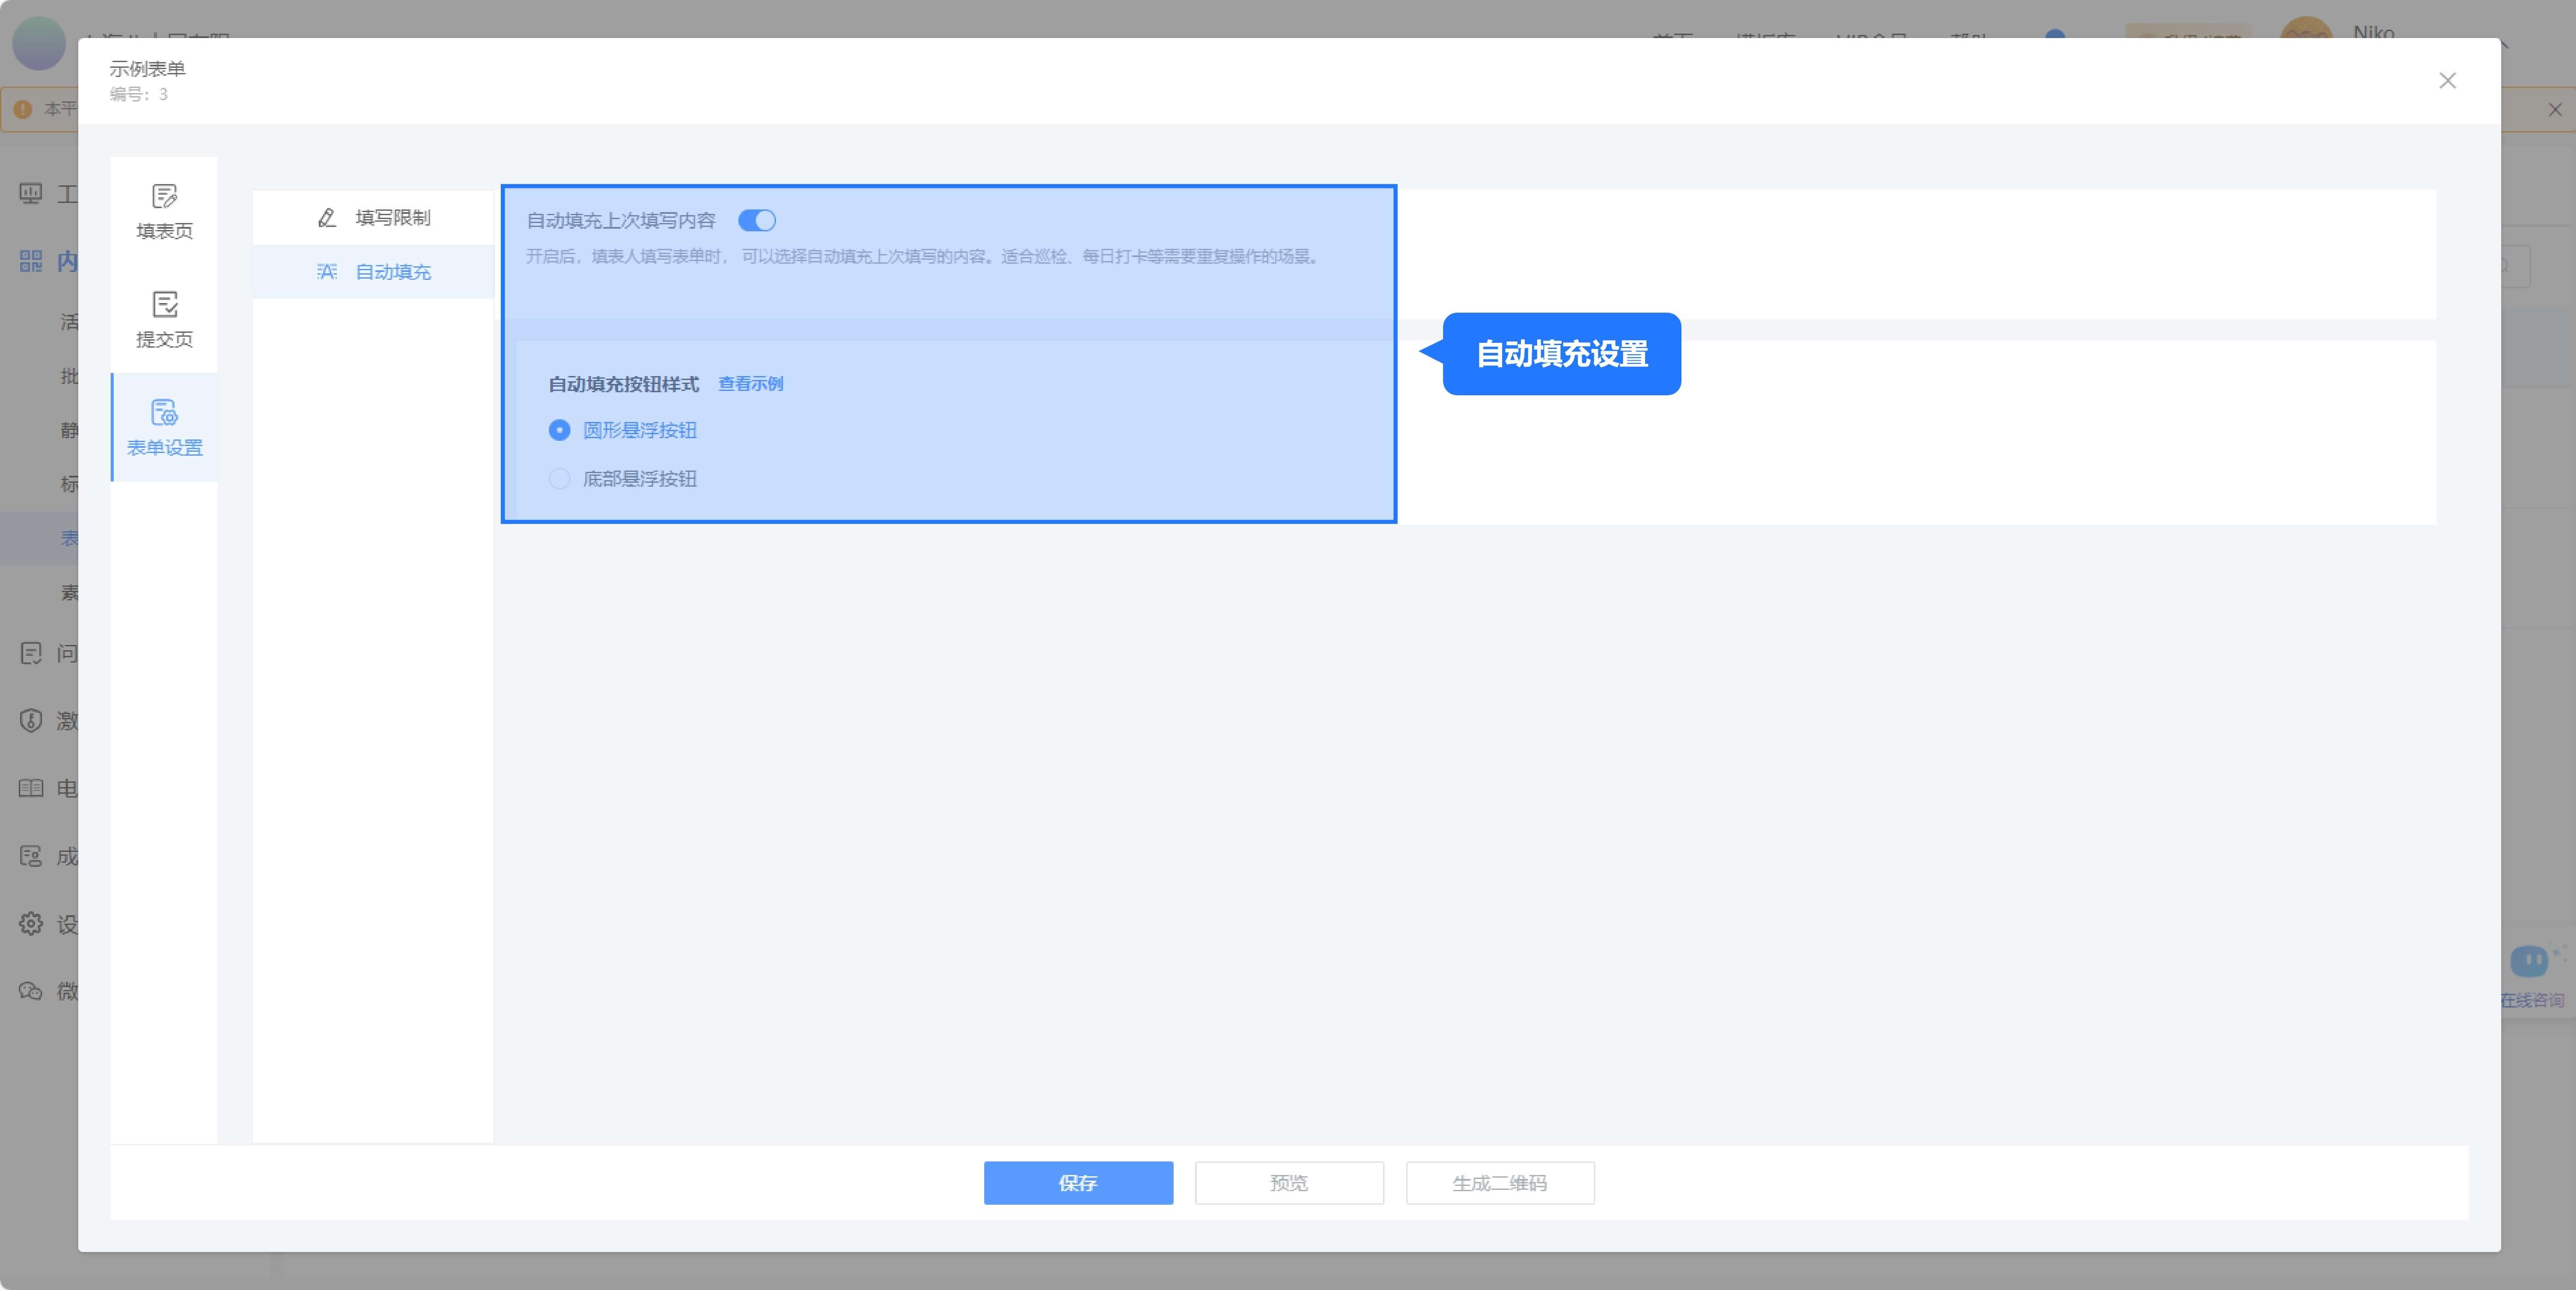Click the 保存 button
Screen dimensions: 2576x1290
(x=1078, y=1183)
